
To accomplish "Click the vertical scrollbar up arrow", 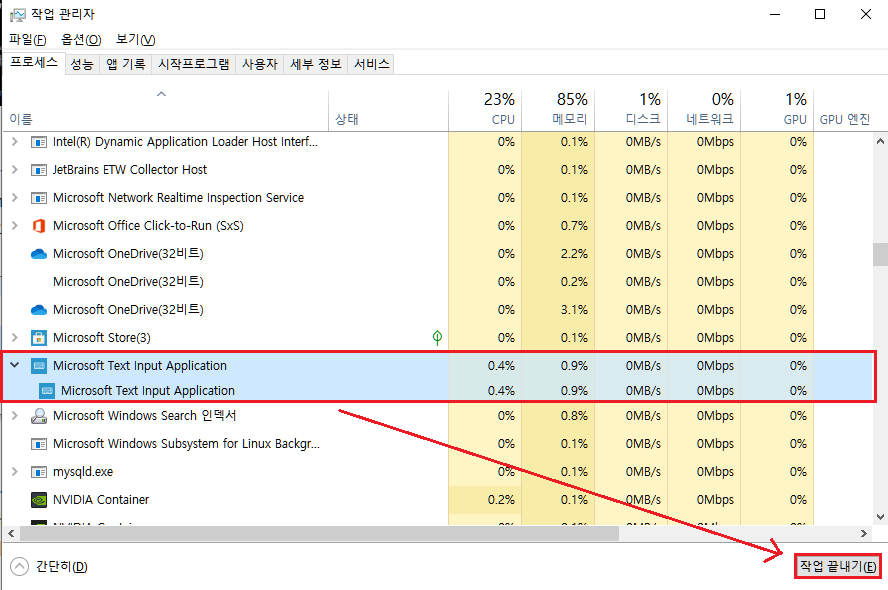I will click(880, 141).
